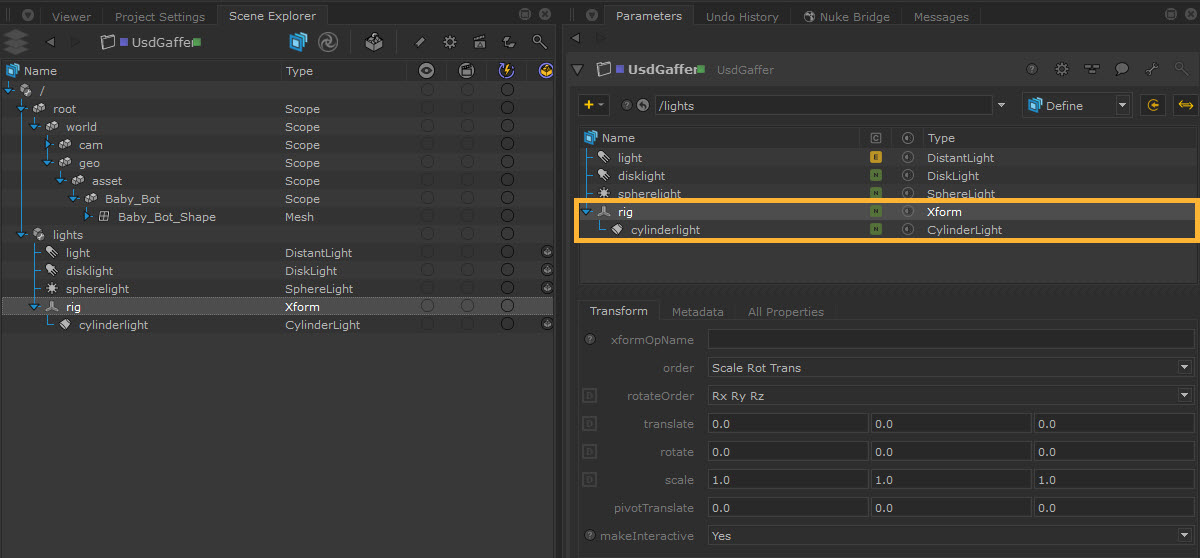The image size is (1200, 558).
Task: Select spherelight in the Scene Explorer tree
Action: click(x=97, y=289)
